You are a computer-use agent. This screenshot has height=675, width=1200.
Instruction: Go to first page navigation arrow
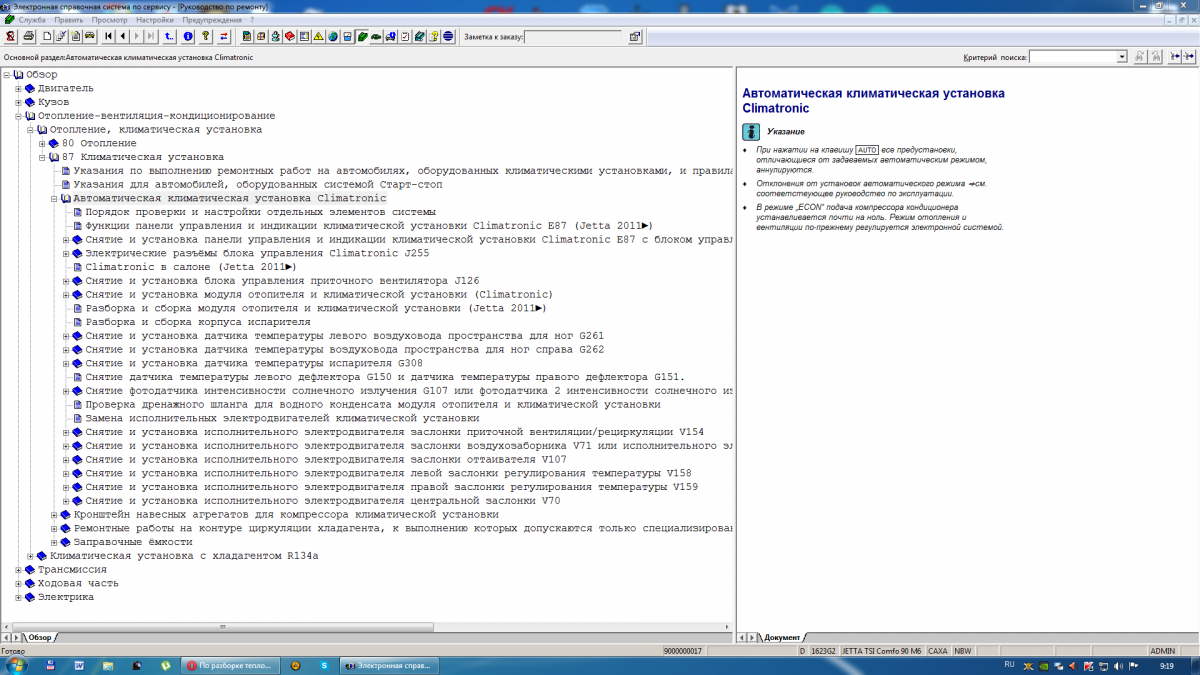pyautogui.click(x=108, y=37)
